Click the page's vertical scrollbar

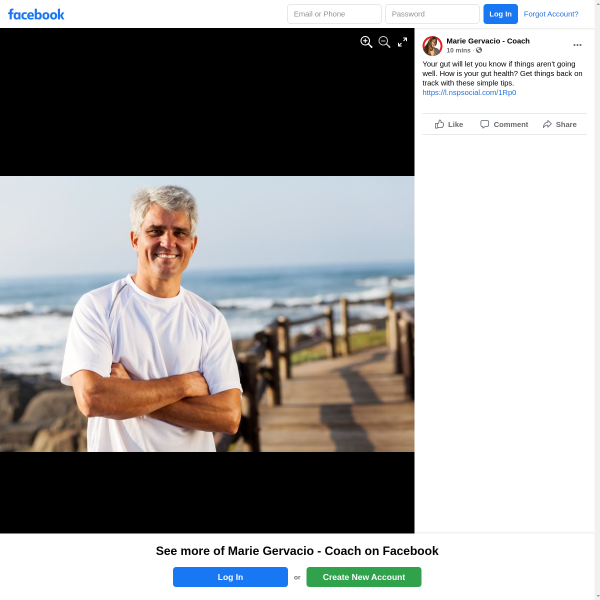tap(597, 300)
